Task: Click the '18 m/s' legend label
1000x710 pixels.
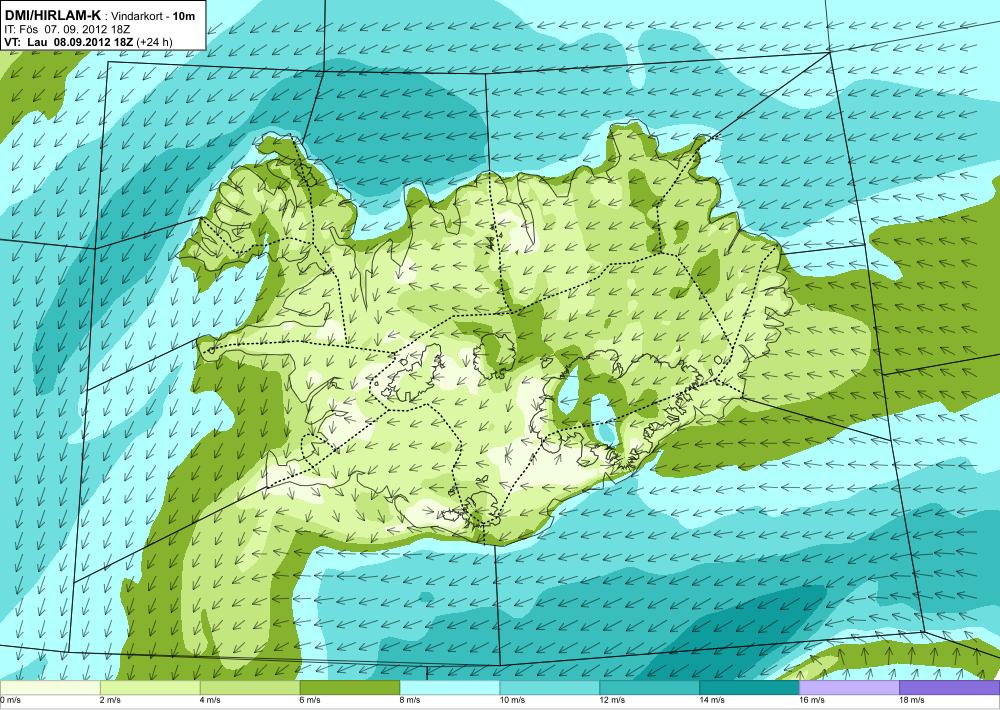Action: tap(913, 700)
